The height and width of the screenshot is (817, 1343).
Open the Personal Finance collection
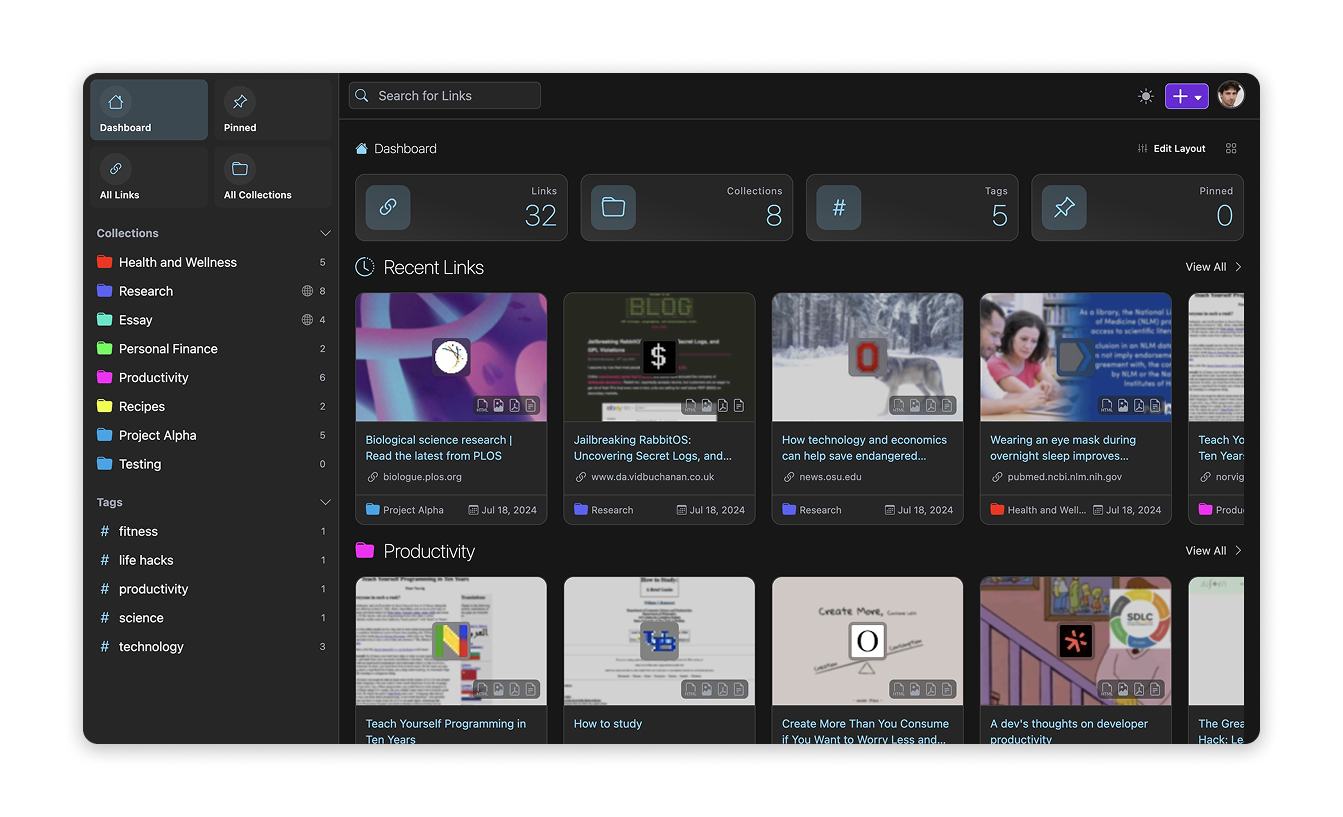pos(211,349)
